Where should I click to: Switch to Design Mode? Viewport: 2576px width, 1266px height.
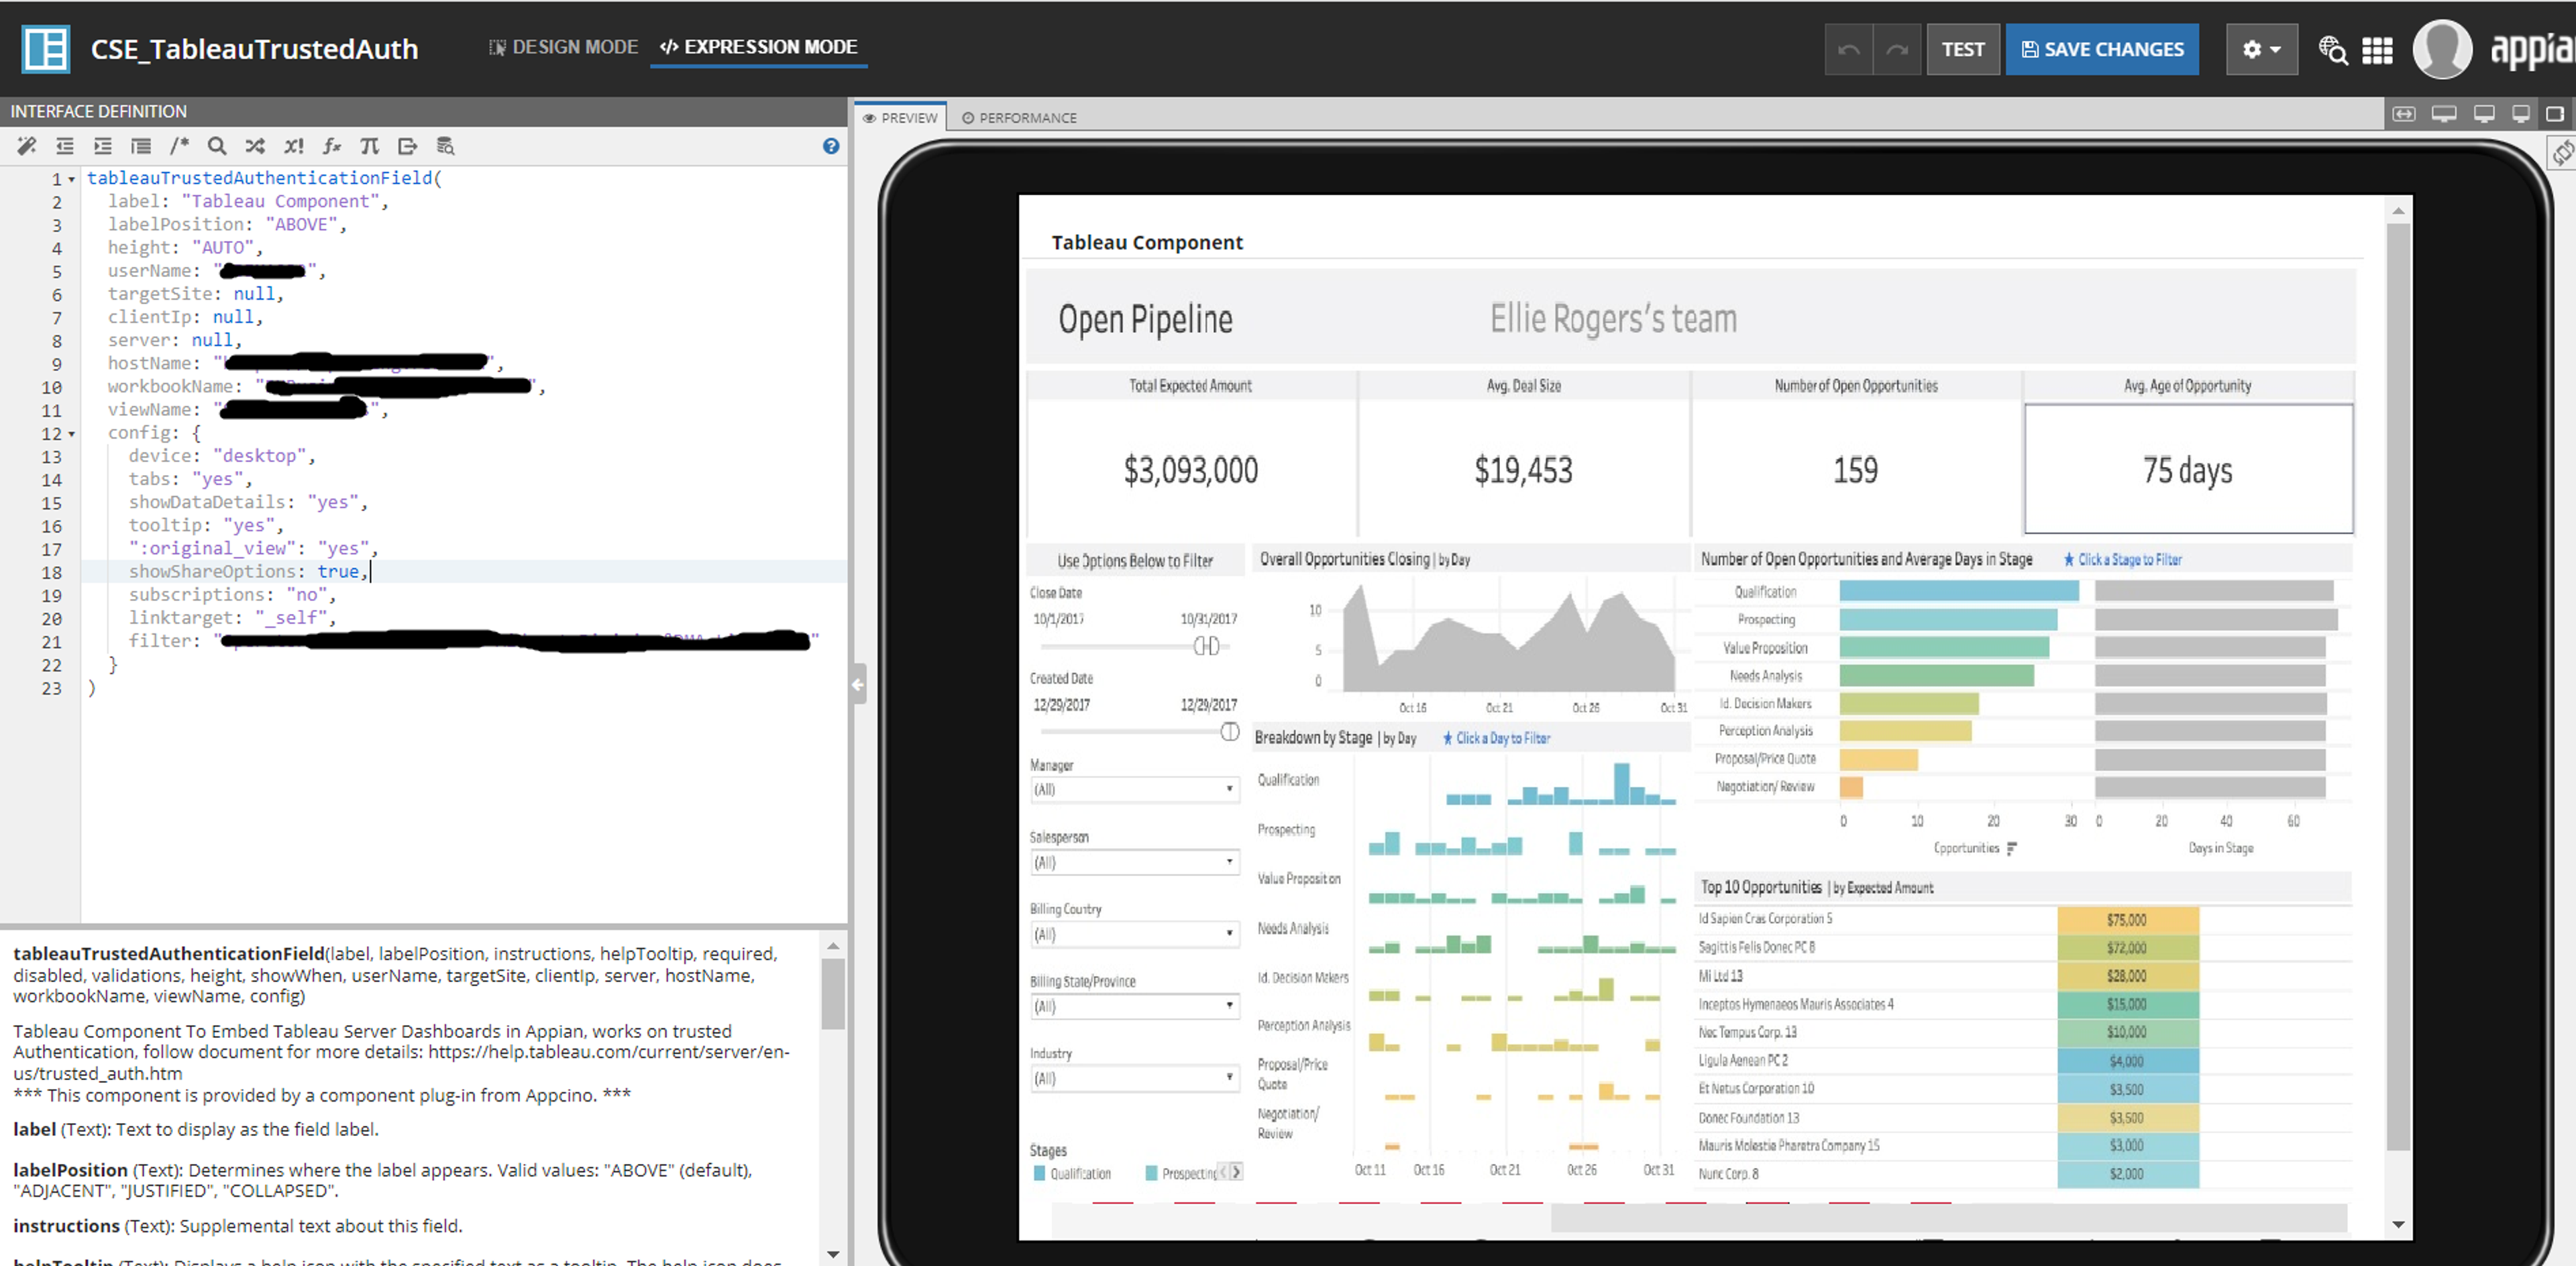pos(563,47)
